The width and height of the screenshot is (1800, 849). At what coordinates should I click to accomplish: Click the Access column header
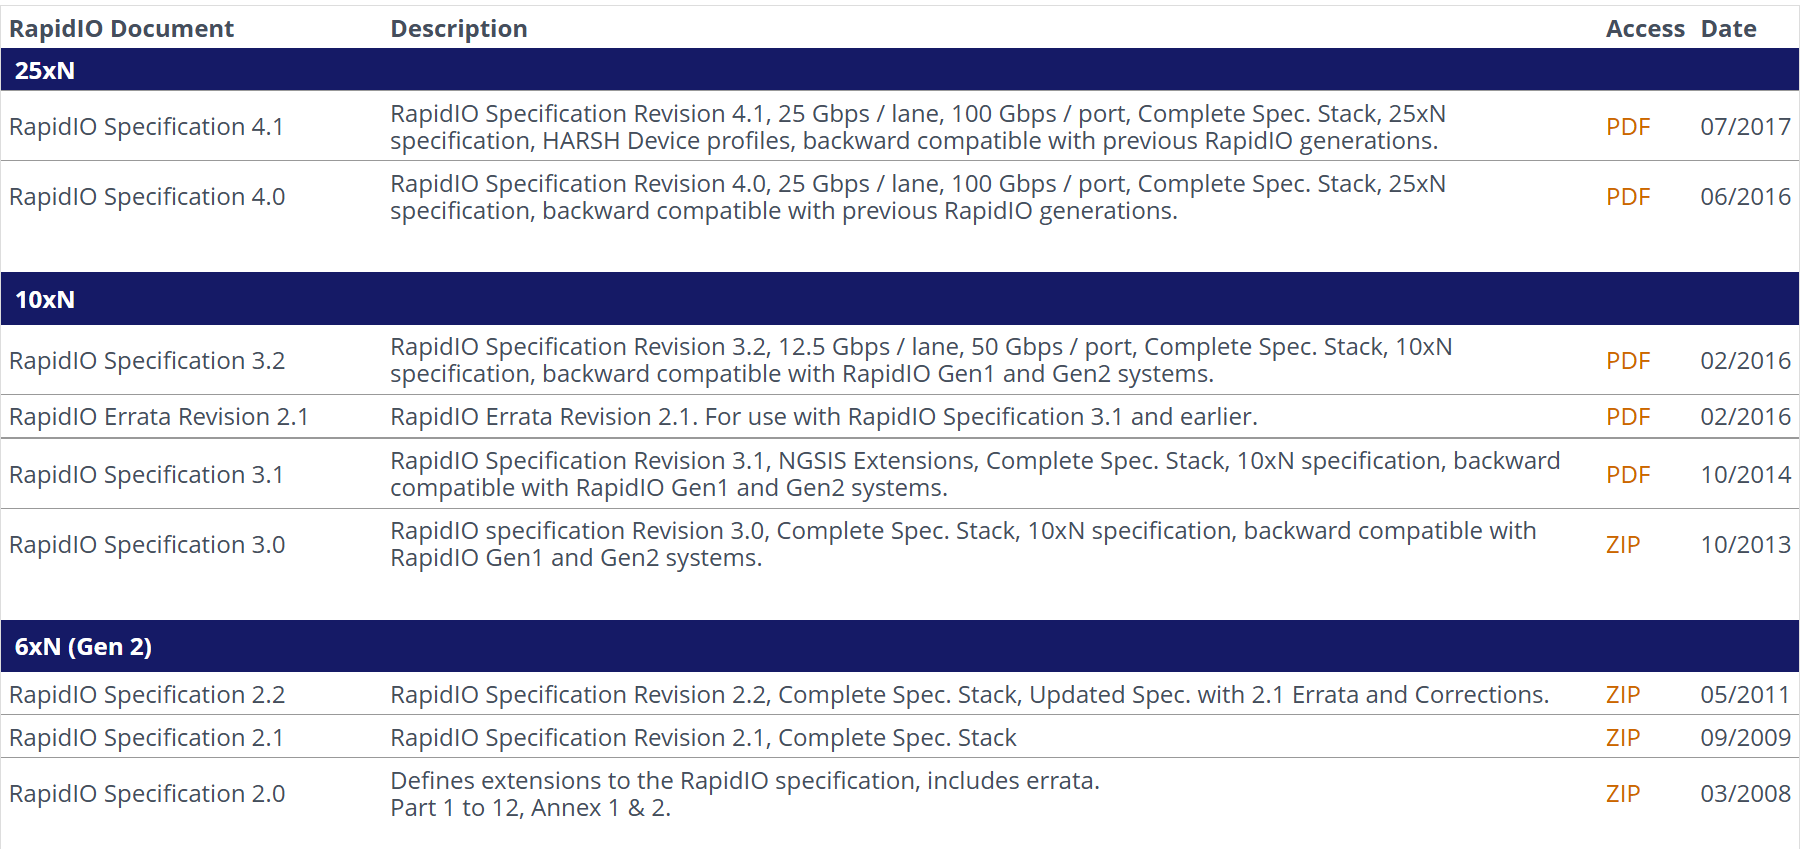(1645, 29)
